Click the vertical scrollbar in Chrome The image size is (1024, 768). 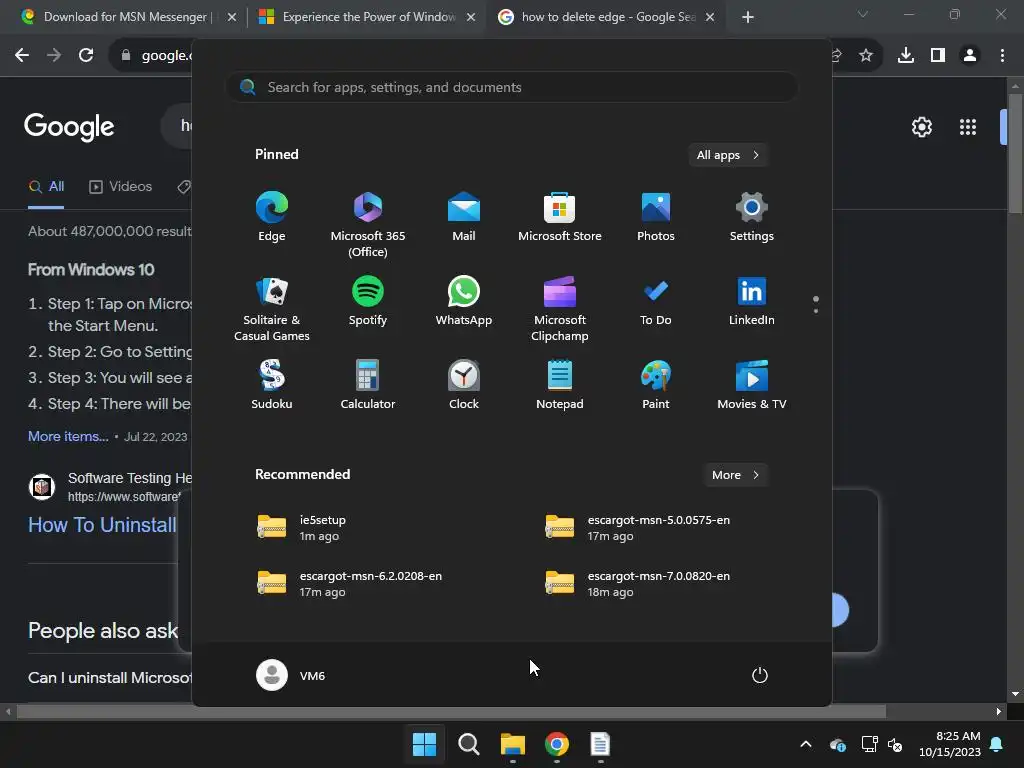[1015, 153]
